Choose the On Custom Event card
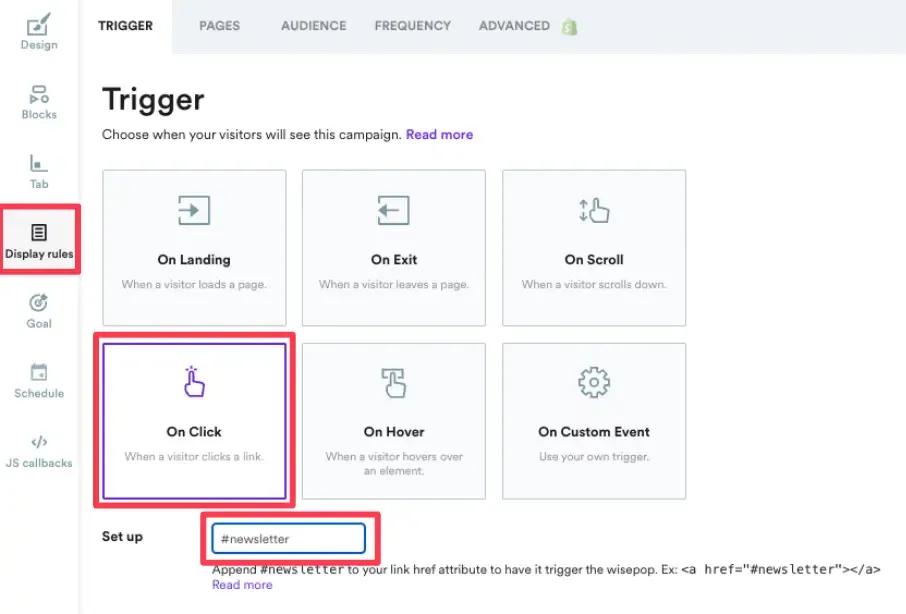The height and width of the screenshot is (614, 906). coord(594,421)
